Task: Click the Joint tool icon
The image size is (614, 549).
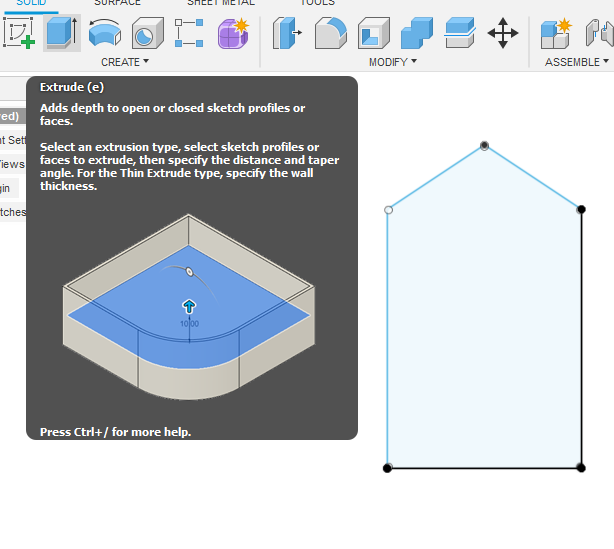Action: (x=600, y=33)
